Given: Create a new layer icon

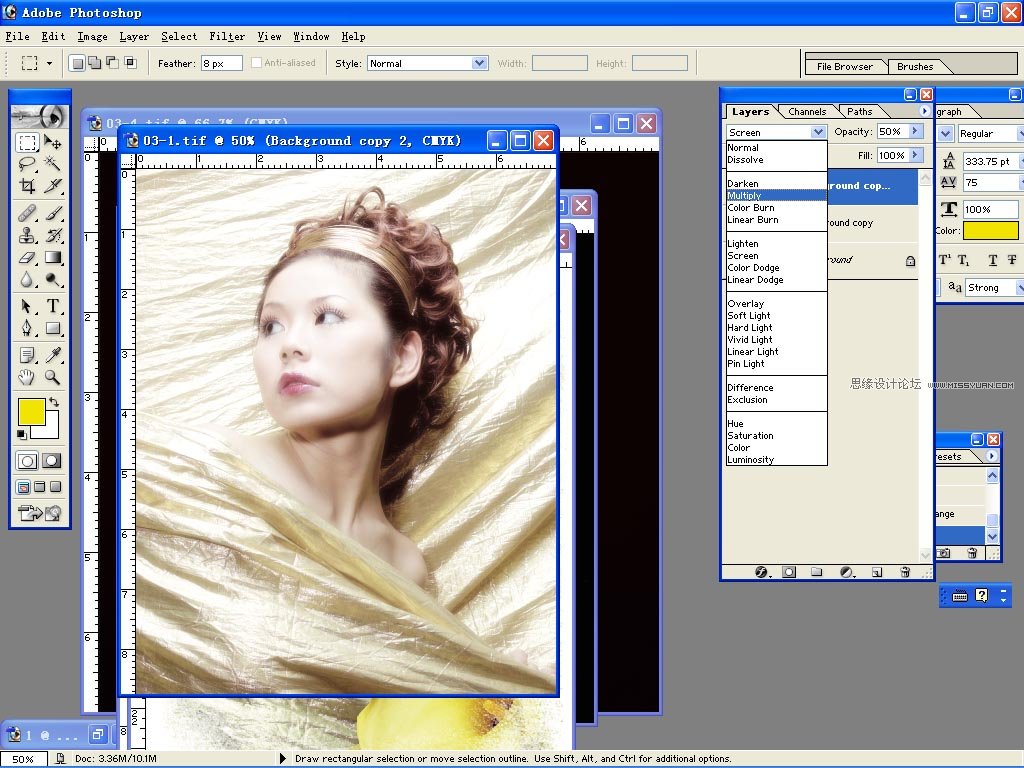Looking at the screenshot, I should [x=877, y=572].
